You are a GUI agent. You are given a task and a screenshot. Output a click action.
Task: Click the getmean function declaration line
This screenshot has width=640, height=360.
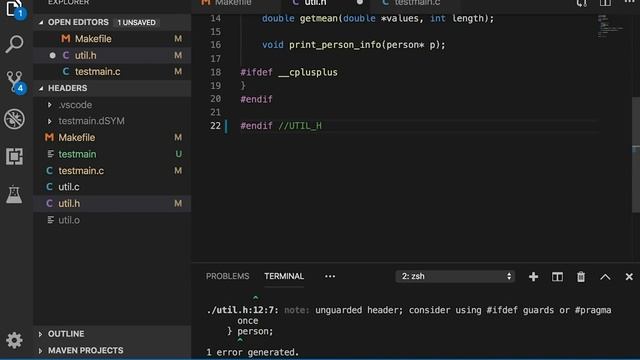378,18
